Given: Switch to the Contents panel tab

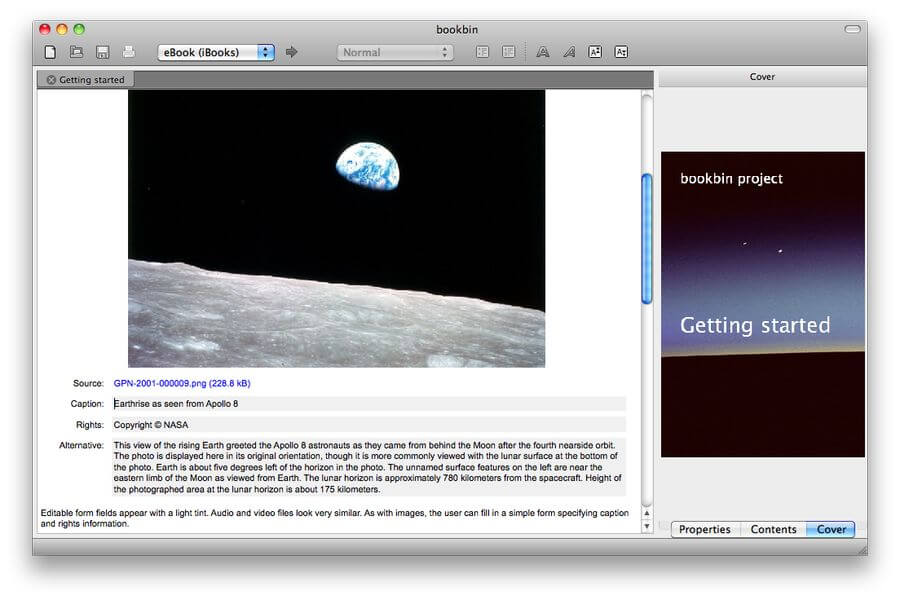Looking at the screenshot, I should 773,529.
